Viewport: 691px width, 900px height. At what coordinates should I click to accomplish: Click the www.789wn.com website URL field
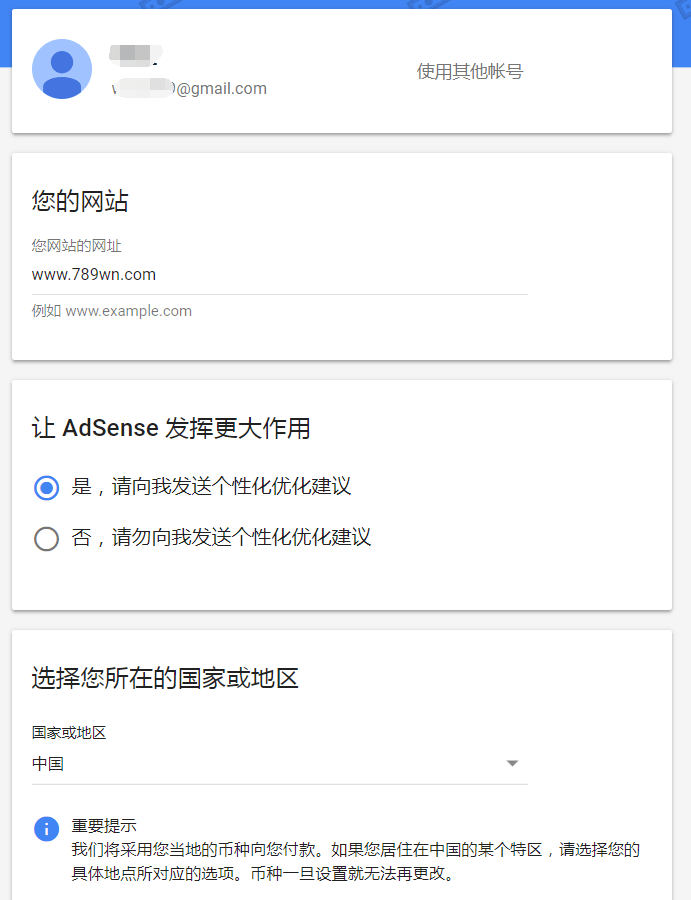tap(279, 274)
